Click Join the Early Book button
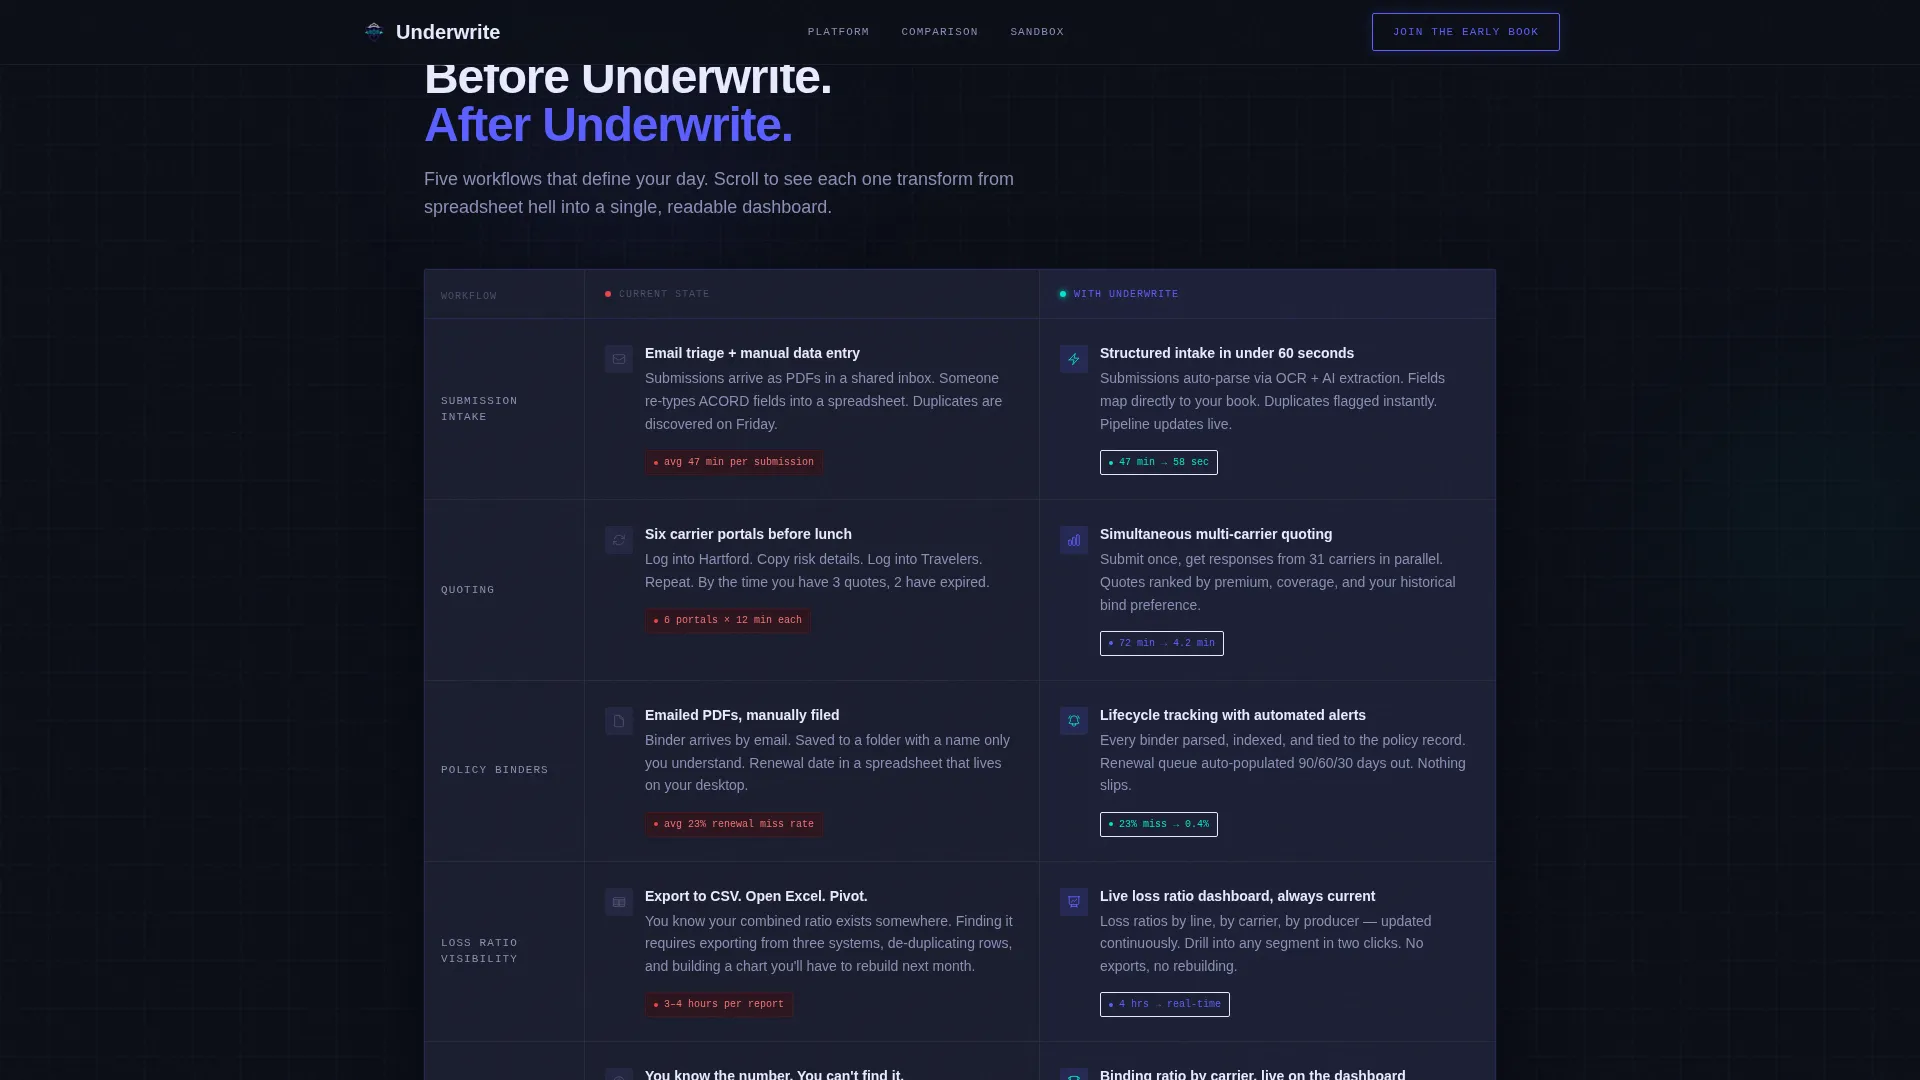 [1465, 32]
